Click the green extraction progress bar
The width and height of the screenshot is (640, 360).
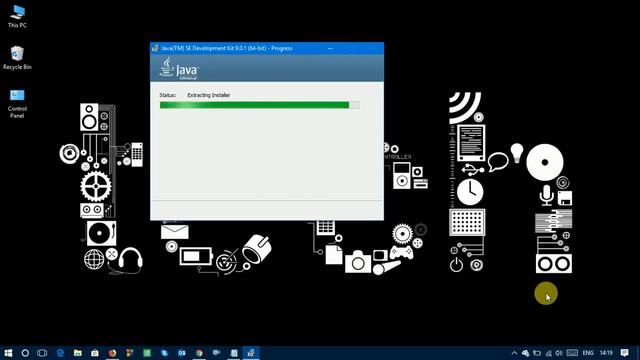coord(260,105)
